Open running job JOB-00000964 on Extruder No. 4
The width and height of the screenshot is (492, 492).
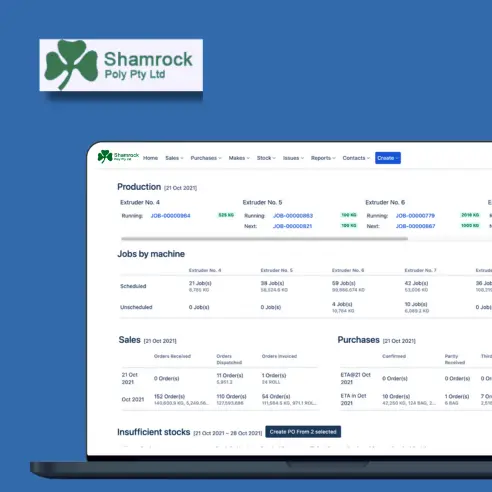pyautogui.click(x=170, y=216)
